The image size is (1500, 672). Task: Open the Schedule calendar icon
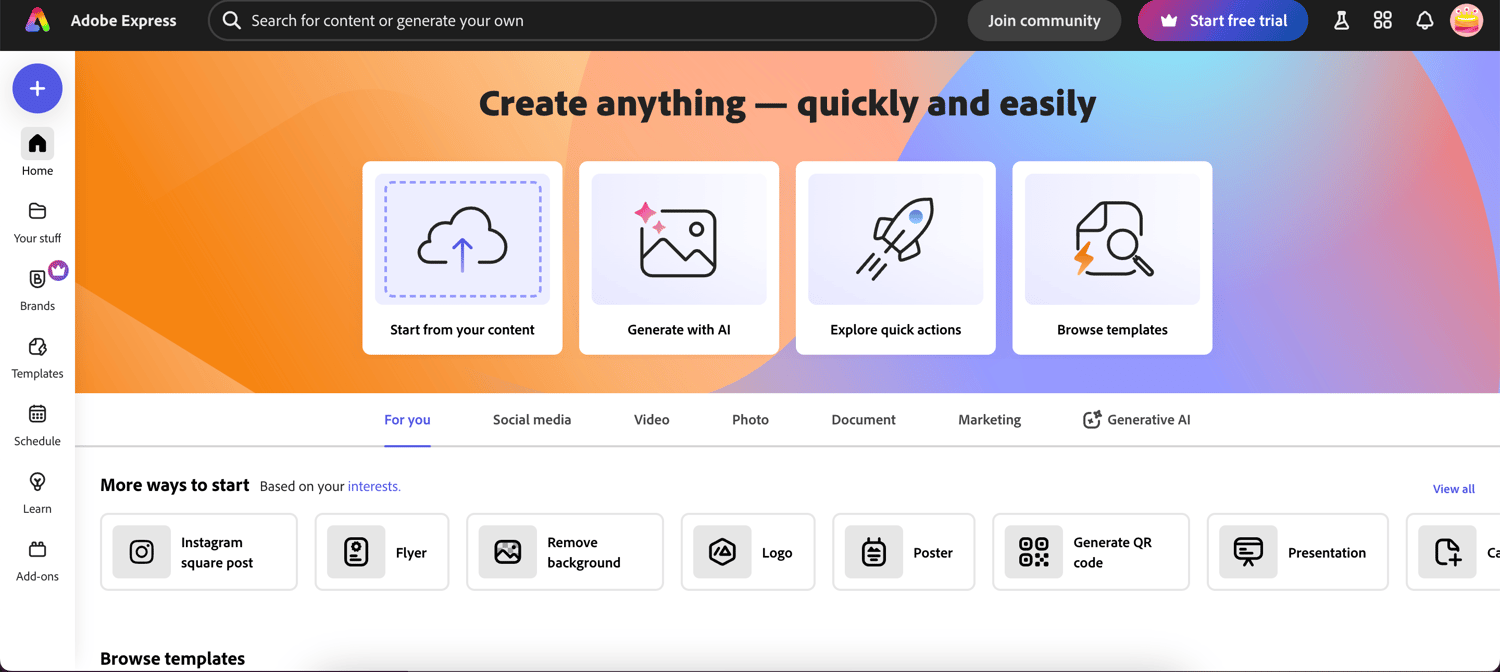click(37, 414)
